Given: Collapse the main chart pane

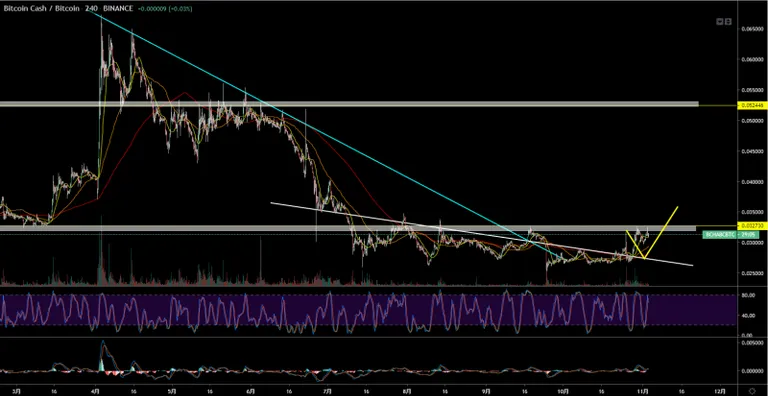Looking at the screenshot, I should click(720, 22).
